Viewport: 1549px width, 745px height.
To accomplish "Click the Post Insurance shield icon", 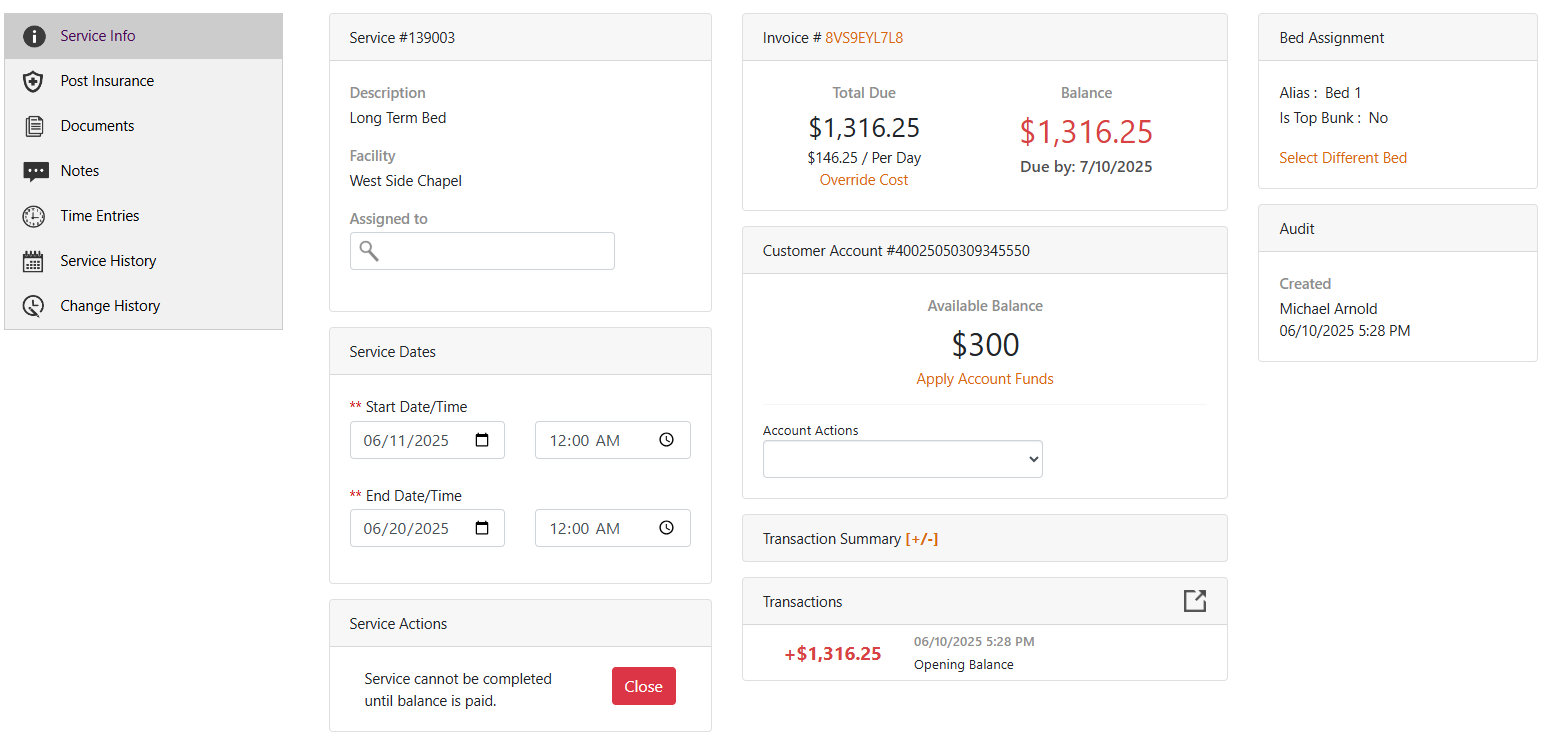I will [33, 81].
